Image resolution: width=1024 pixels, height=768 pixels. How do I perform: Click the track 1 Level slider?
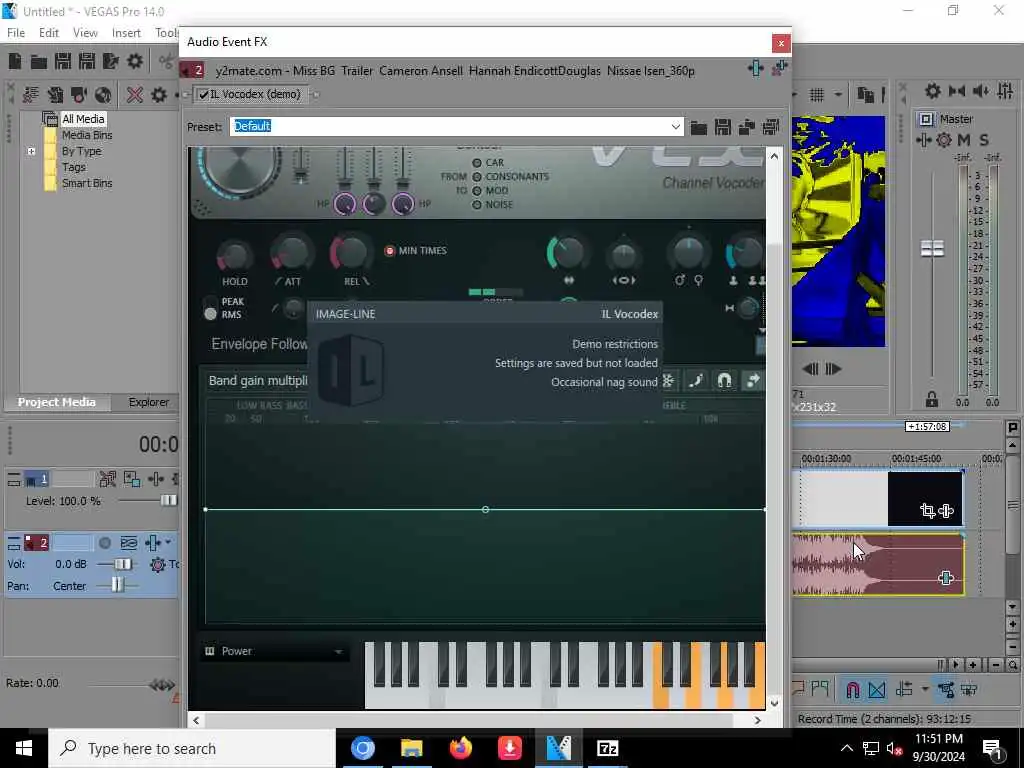click(x=168, y=501)
